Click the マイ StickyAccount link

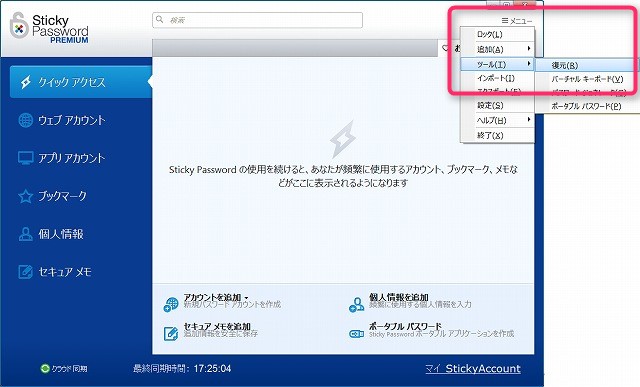tap(473, 369)
